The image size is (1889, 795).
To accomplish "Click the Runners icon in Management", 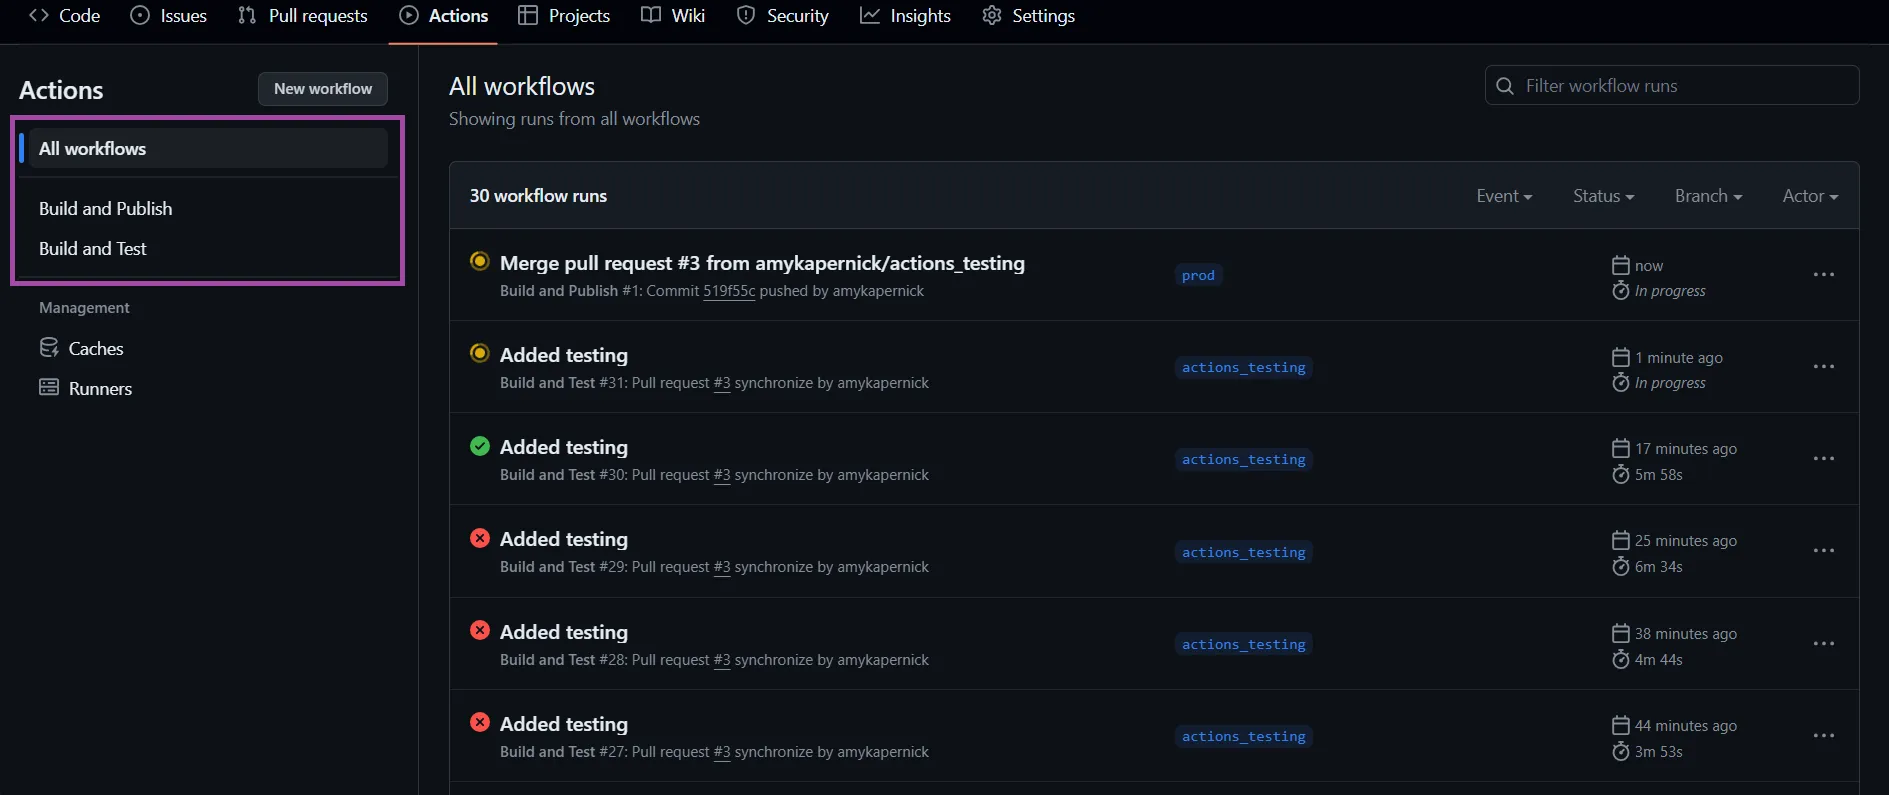I will point(49,388).
